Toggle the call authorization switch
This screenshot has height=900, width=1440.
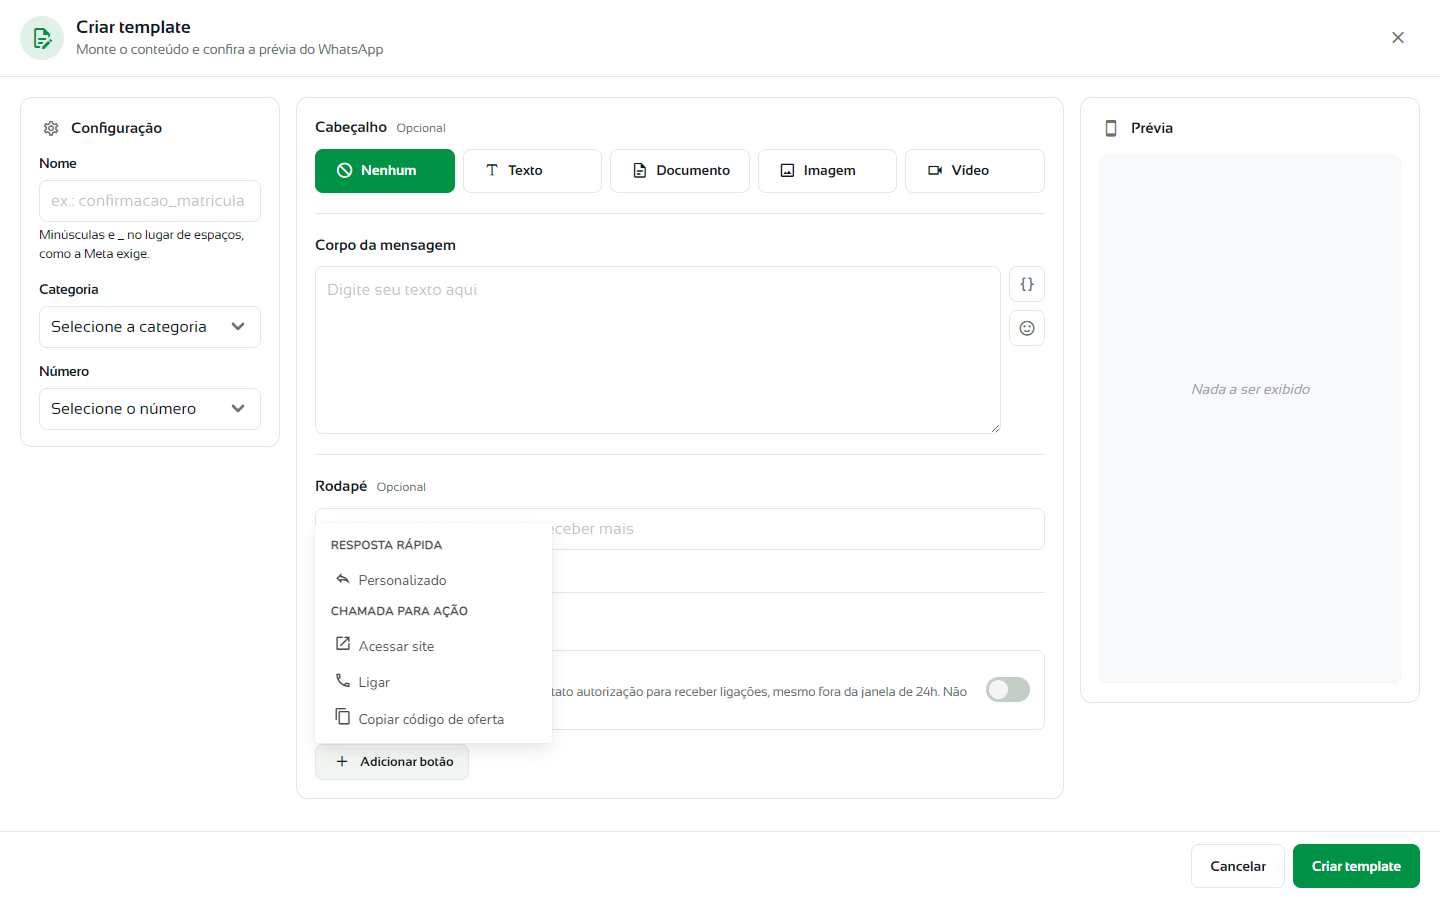(1008, 690)
